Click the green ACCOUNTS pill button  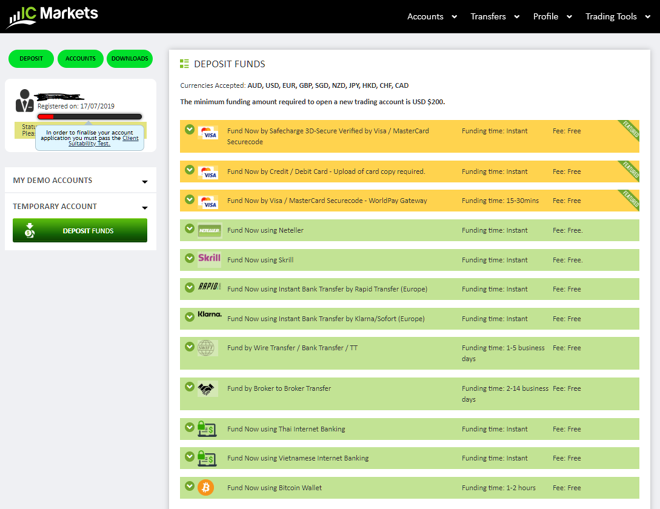(80, 59)
